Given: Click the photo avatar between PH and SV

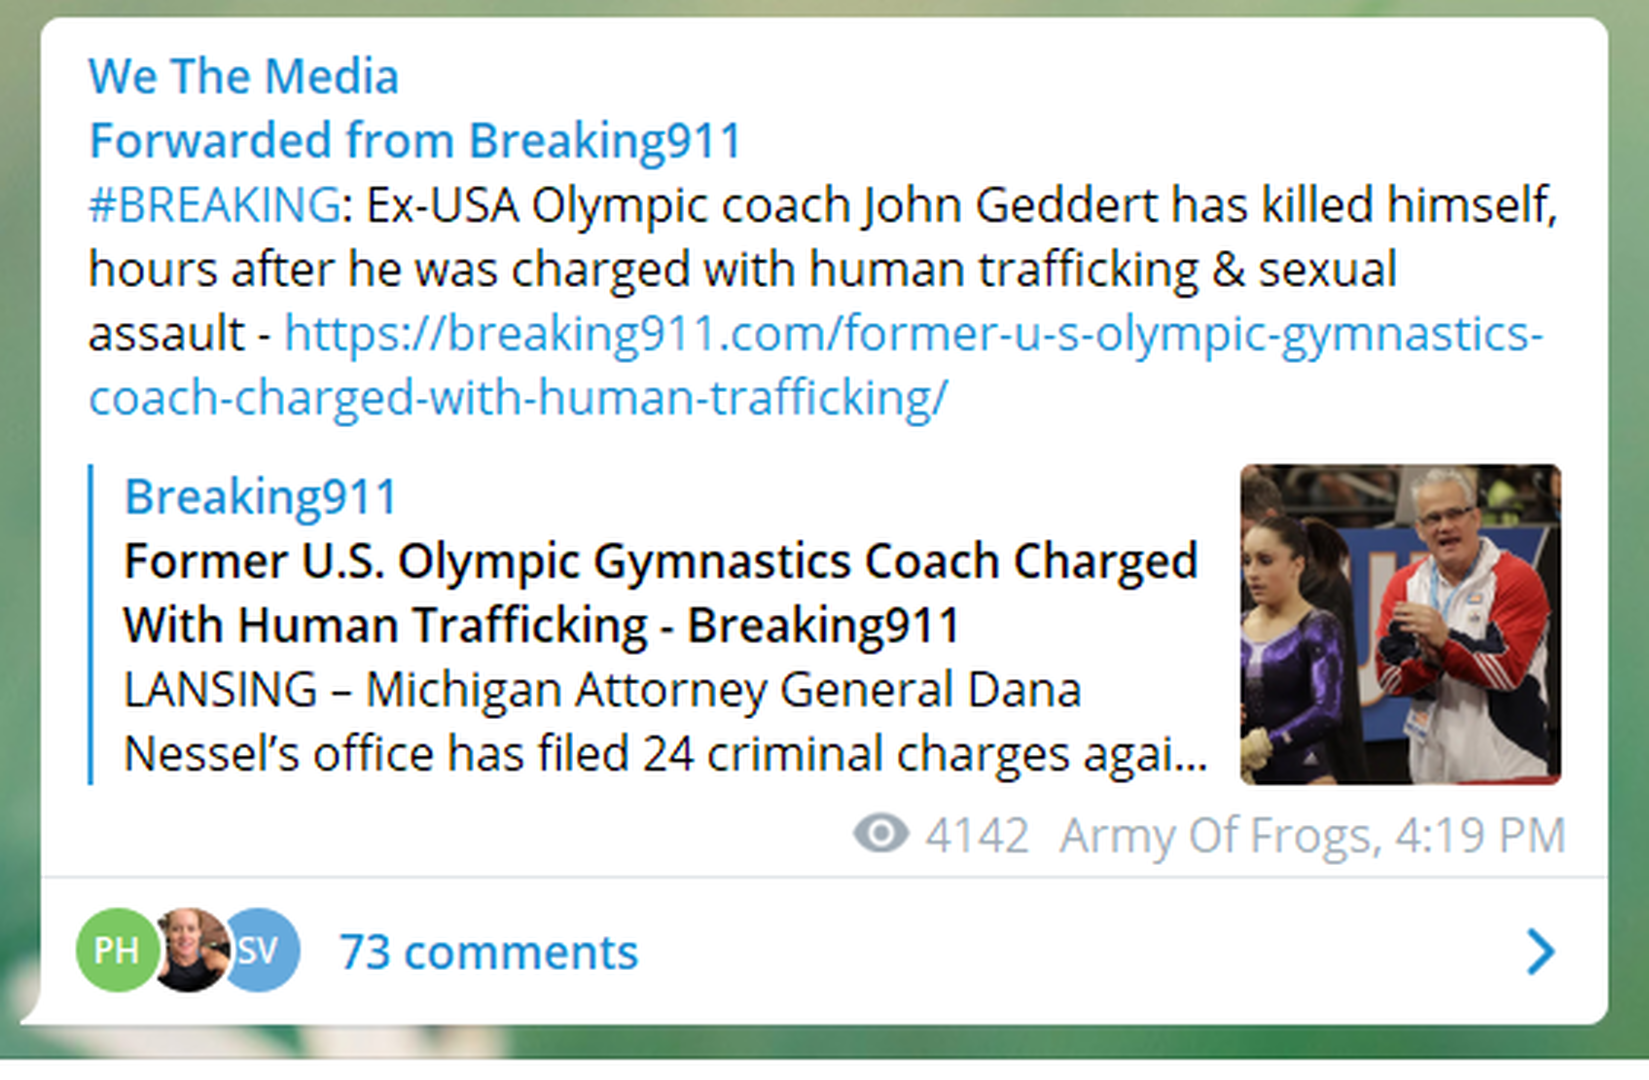Looking at the screenshot, I should (x=190, y=950).
